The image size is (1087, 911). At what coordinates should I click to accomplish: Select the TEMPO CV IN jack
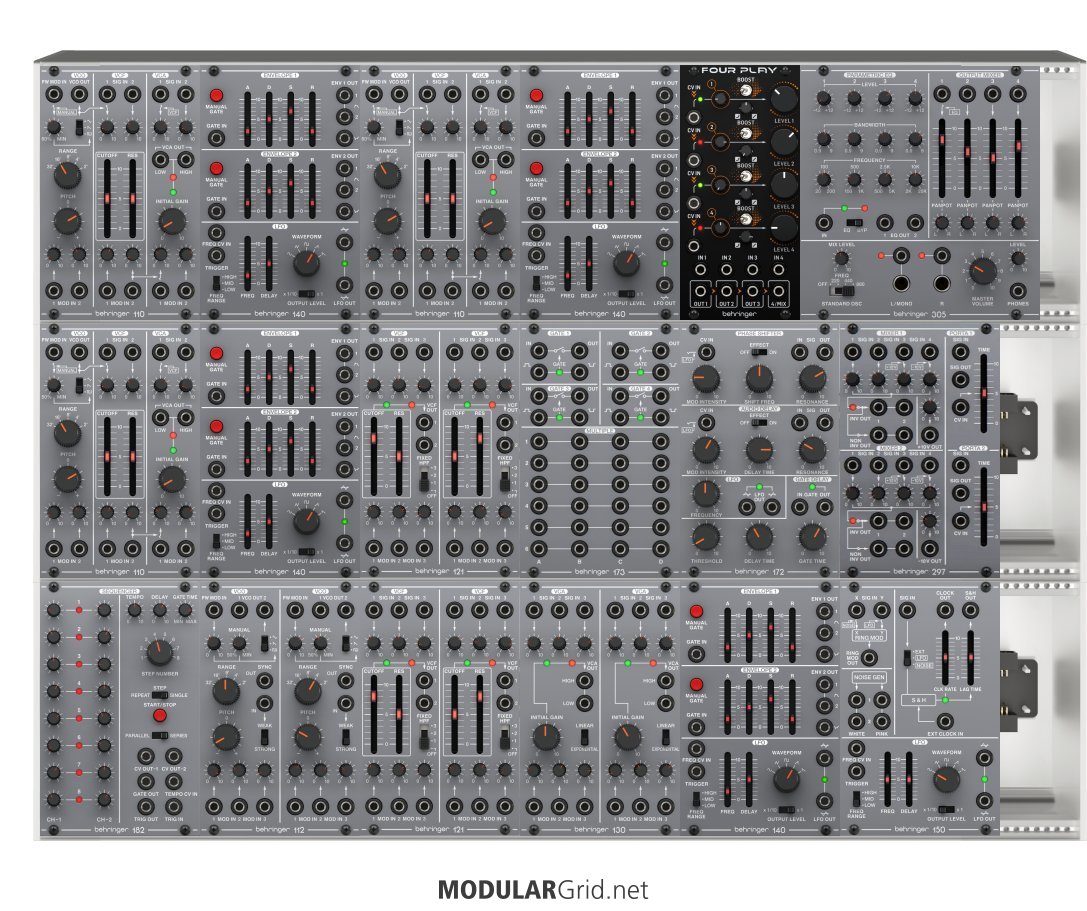(x=173, y=782)
